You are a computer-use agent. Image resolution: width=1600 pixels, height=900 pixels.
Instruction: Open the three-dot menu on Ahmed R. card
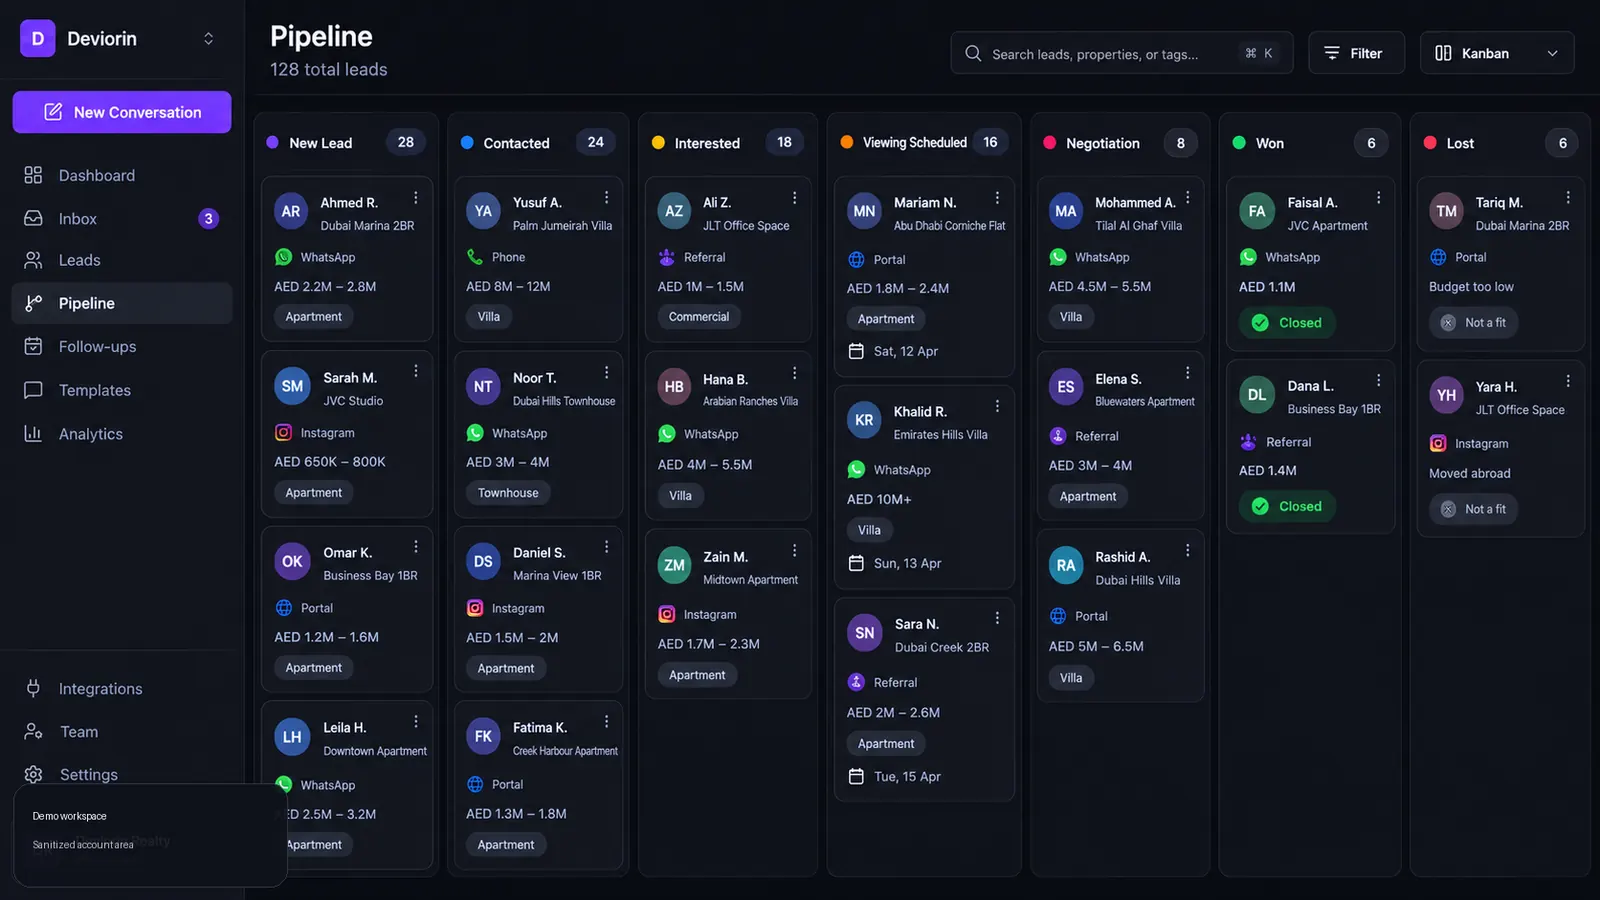(x=416, y=198)
